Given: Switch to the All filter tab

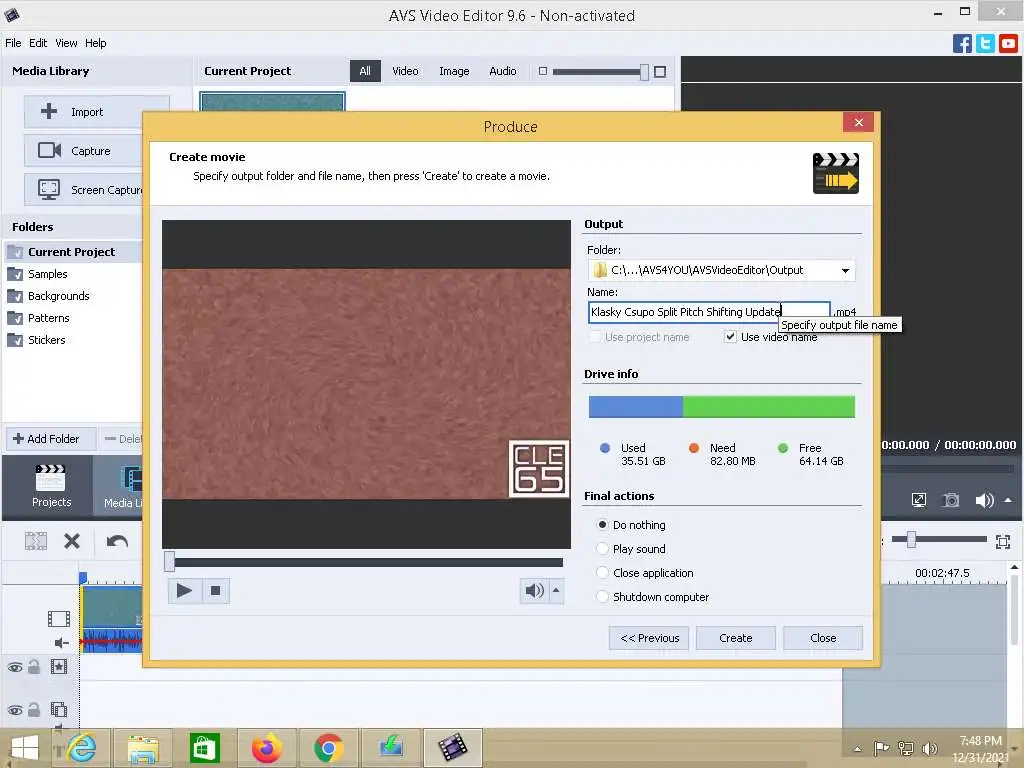Looking at the screenshot, I should 365,71.
